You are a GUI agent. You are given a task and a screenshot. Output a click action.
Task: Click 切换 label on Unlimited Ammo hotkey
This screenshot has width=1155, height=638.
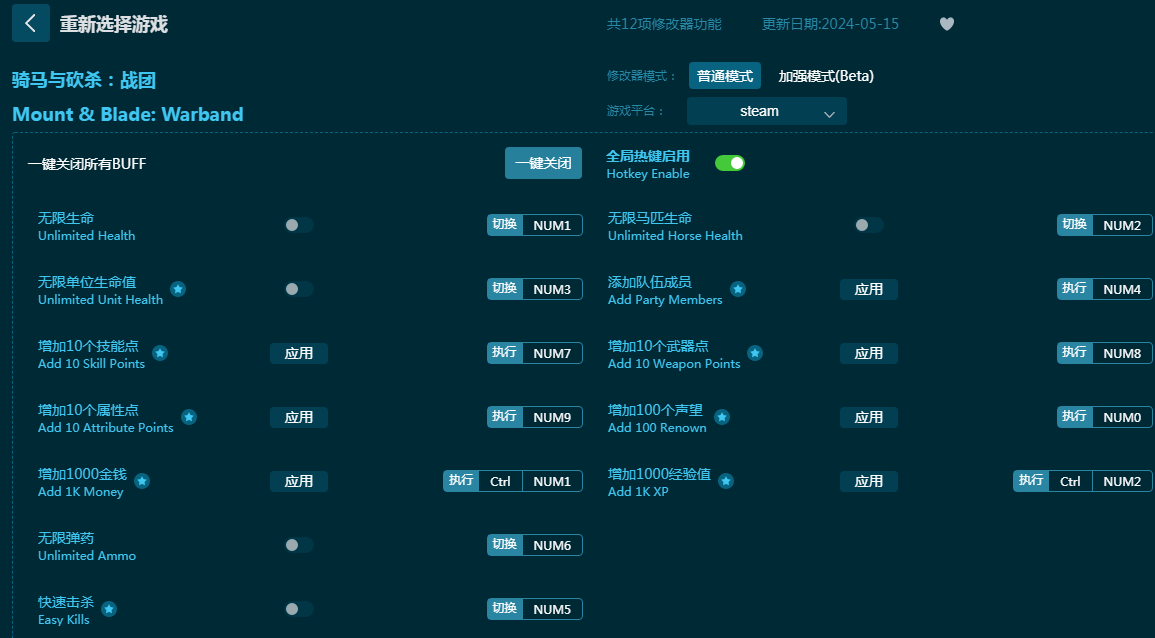tap(505, 544)
